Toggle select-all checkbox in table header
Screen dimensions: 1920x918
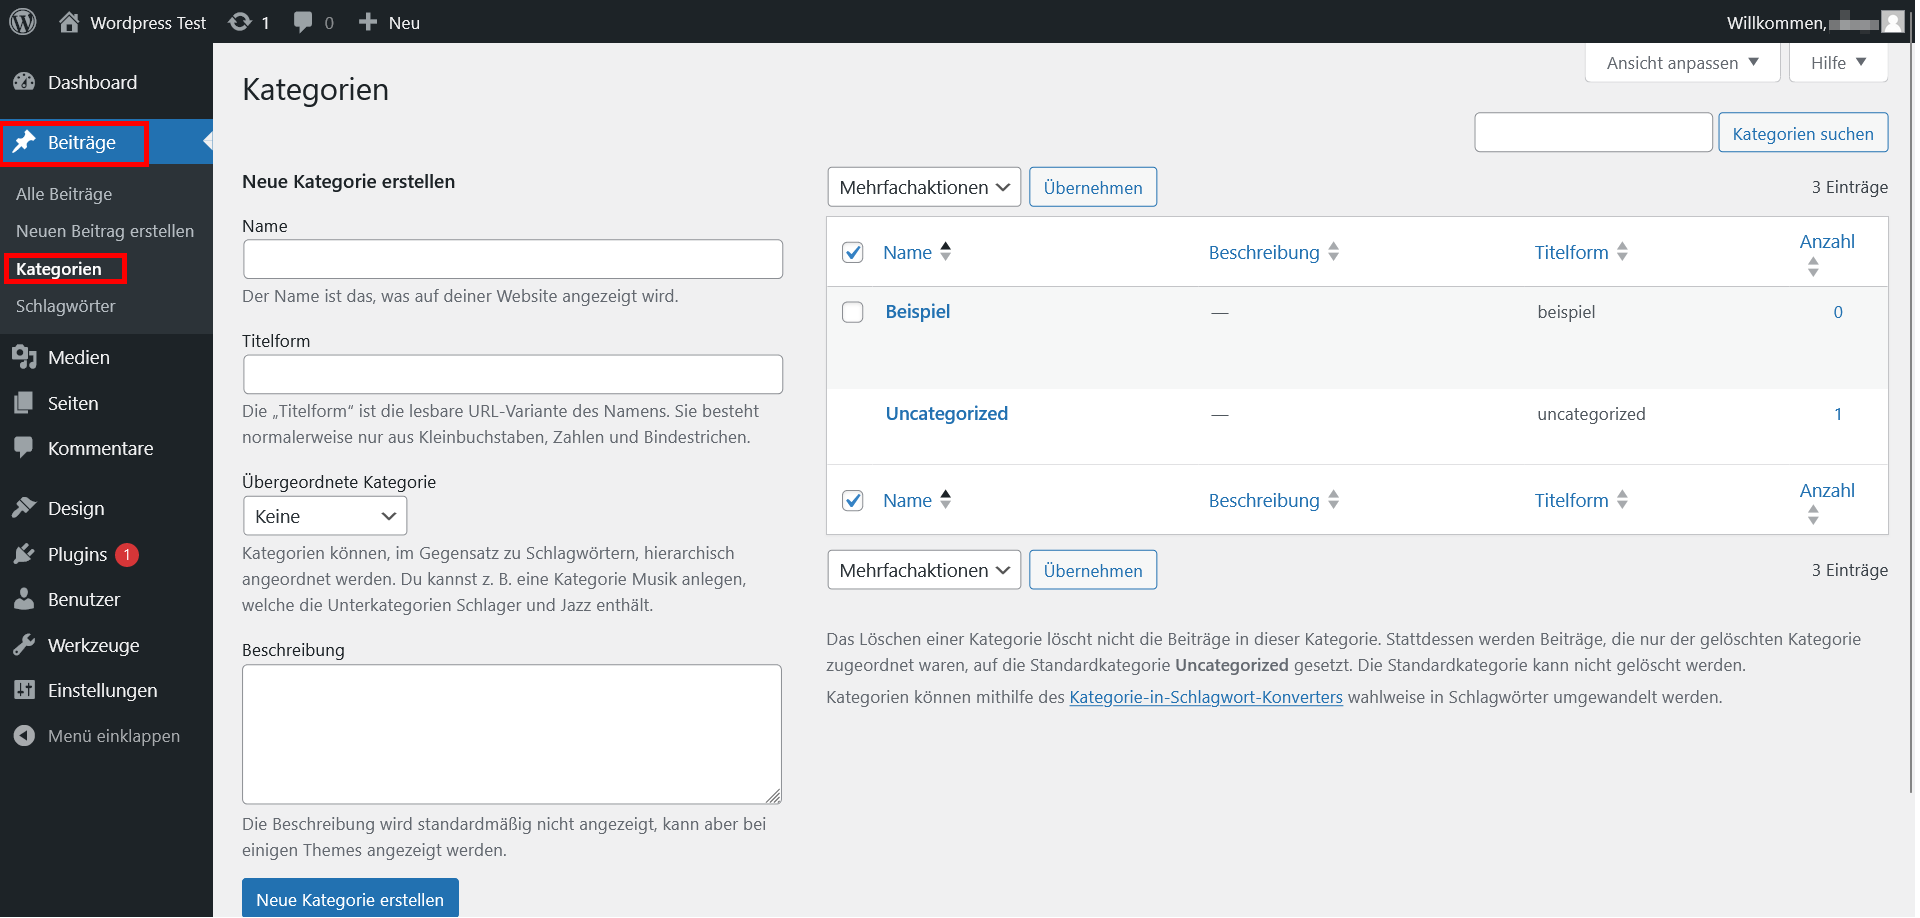(x=852, y=252)
